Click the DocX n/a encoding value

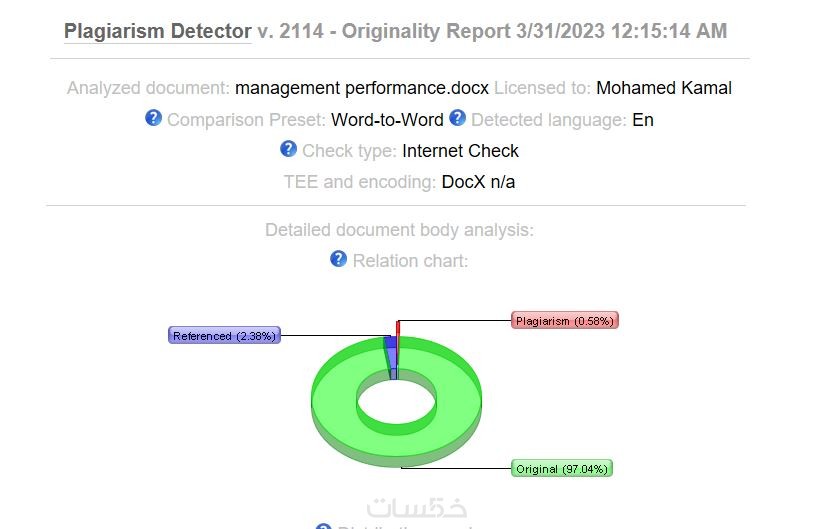point(478,182)
